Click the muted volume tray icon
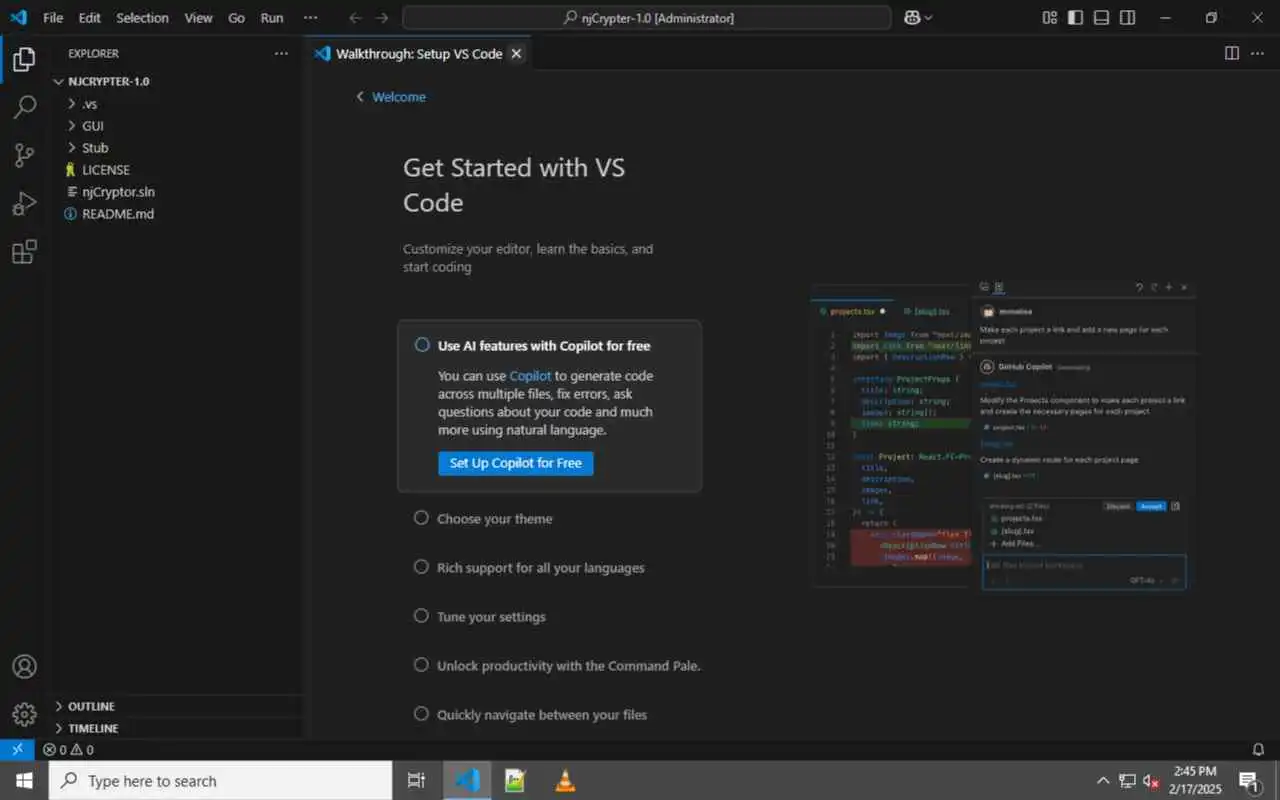This screenshot has height=800, width=1280. (1151, 781)
